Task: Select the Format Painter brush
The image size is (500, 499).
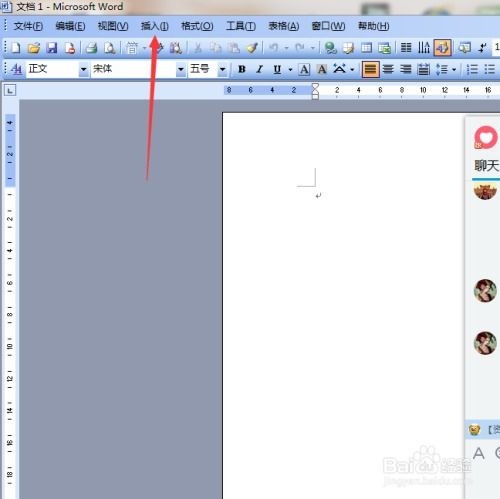Action: tap(252, 48)
